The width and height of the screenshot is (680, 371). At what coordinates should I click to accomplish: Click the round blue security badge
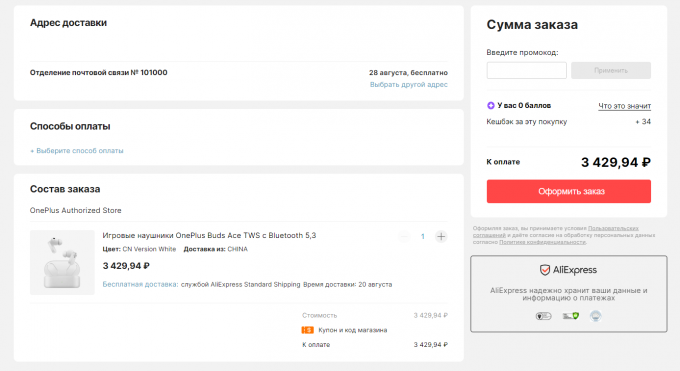tap(596, 316)
